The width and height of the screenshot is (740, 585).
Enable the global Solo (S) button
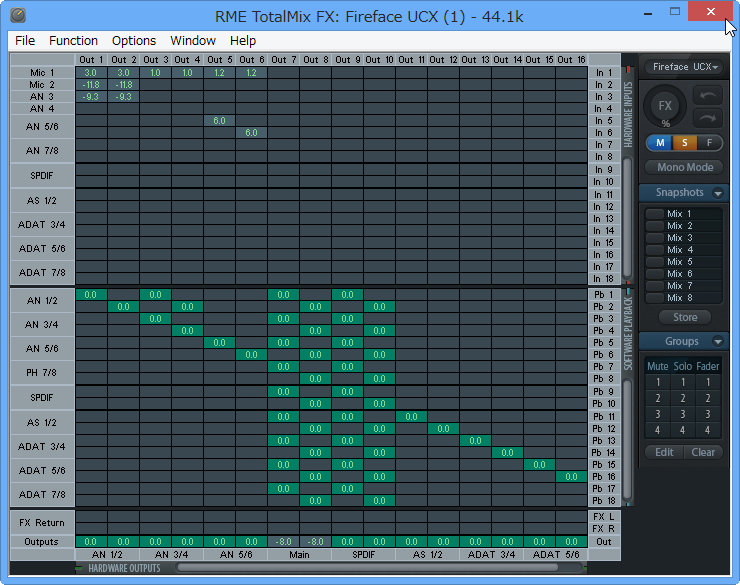click(x=684, y=143)
